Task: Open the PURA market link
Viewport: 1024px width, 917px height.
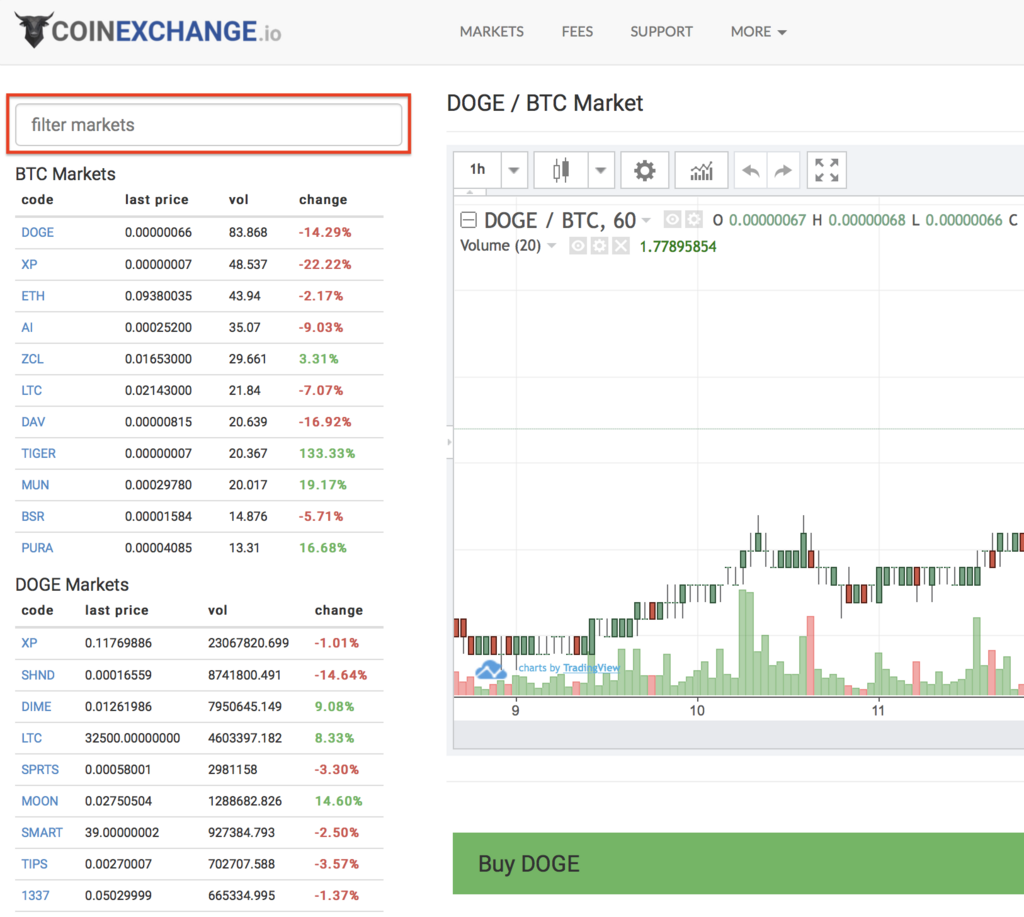Action: tap(37, 547)
